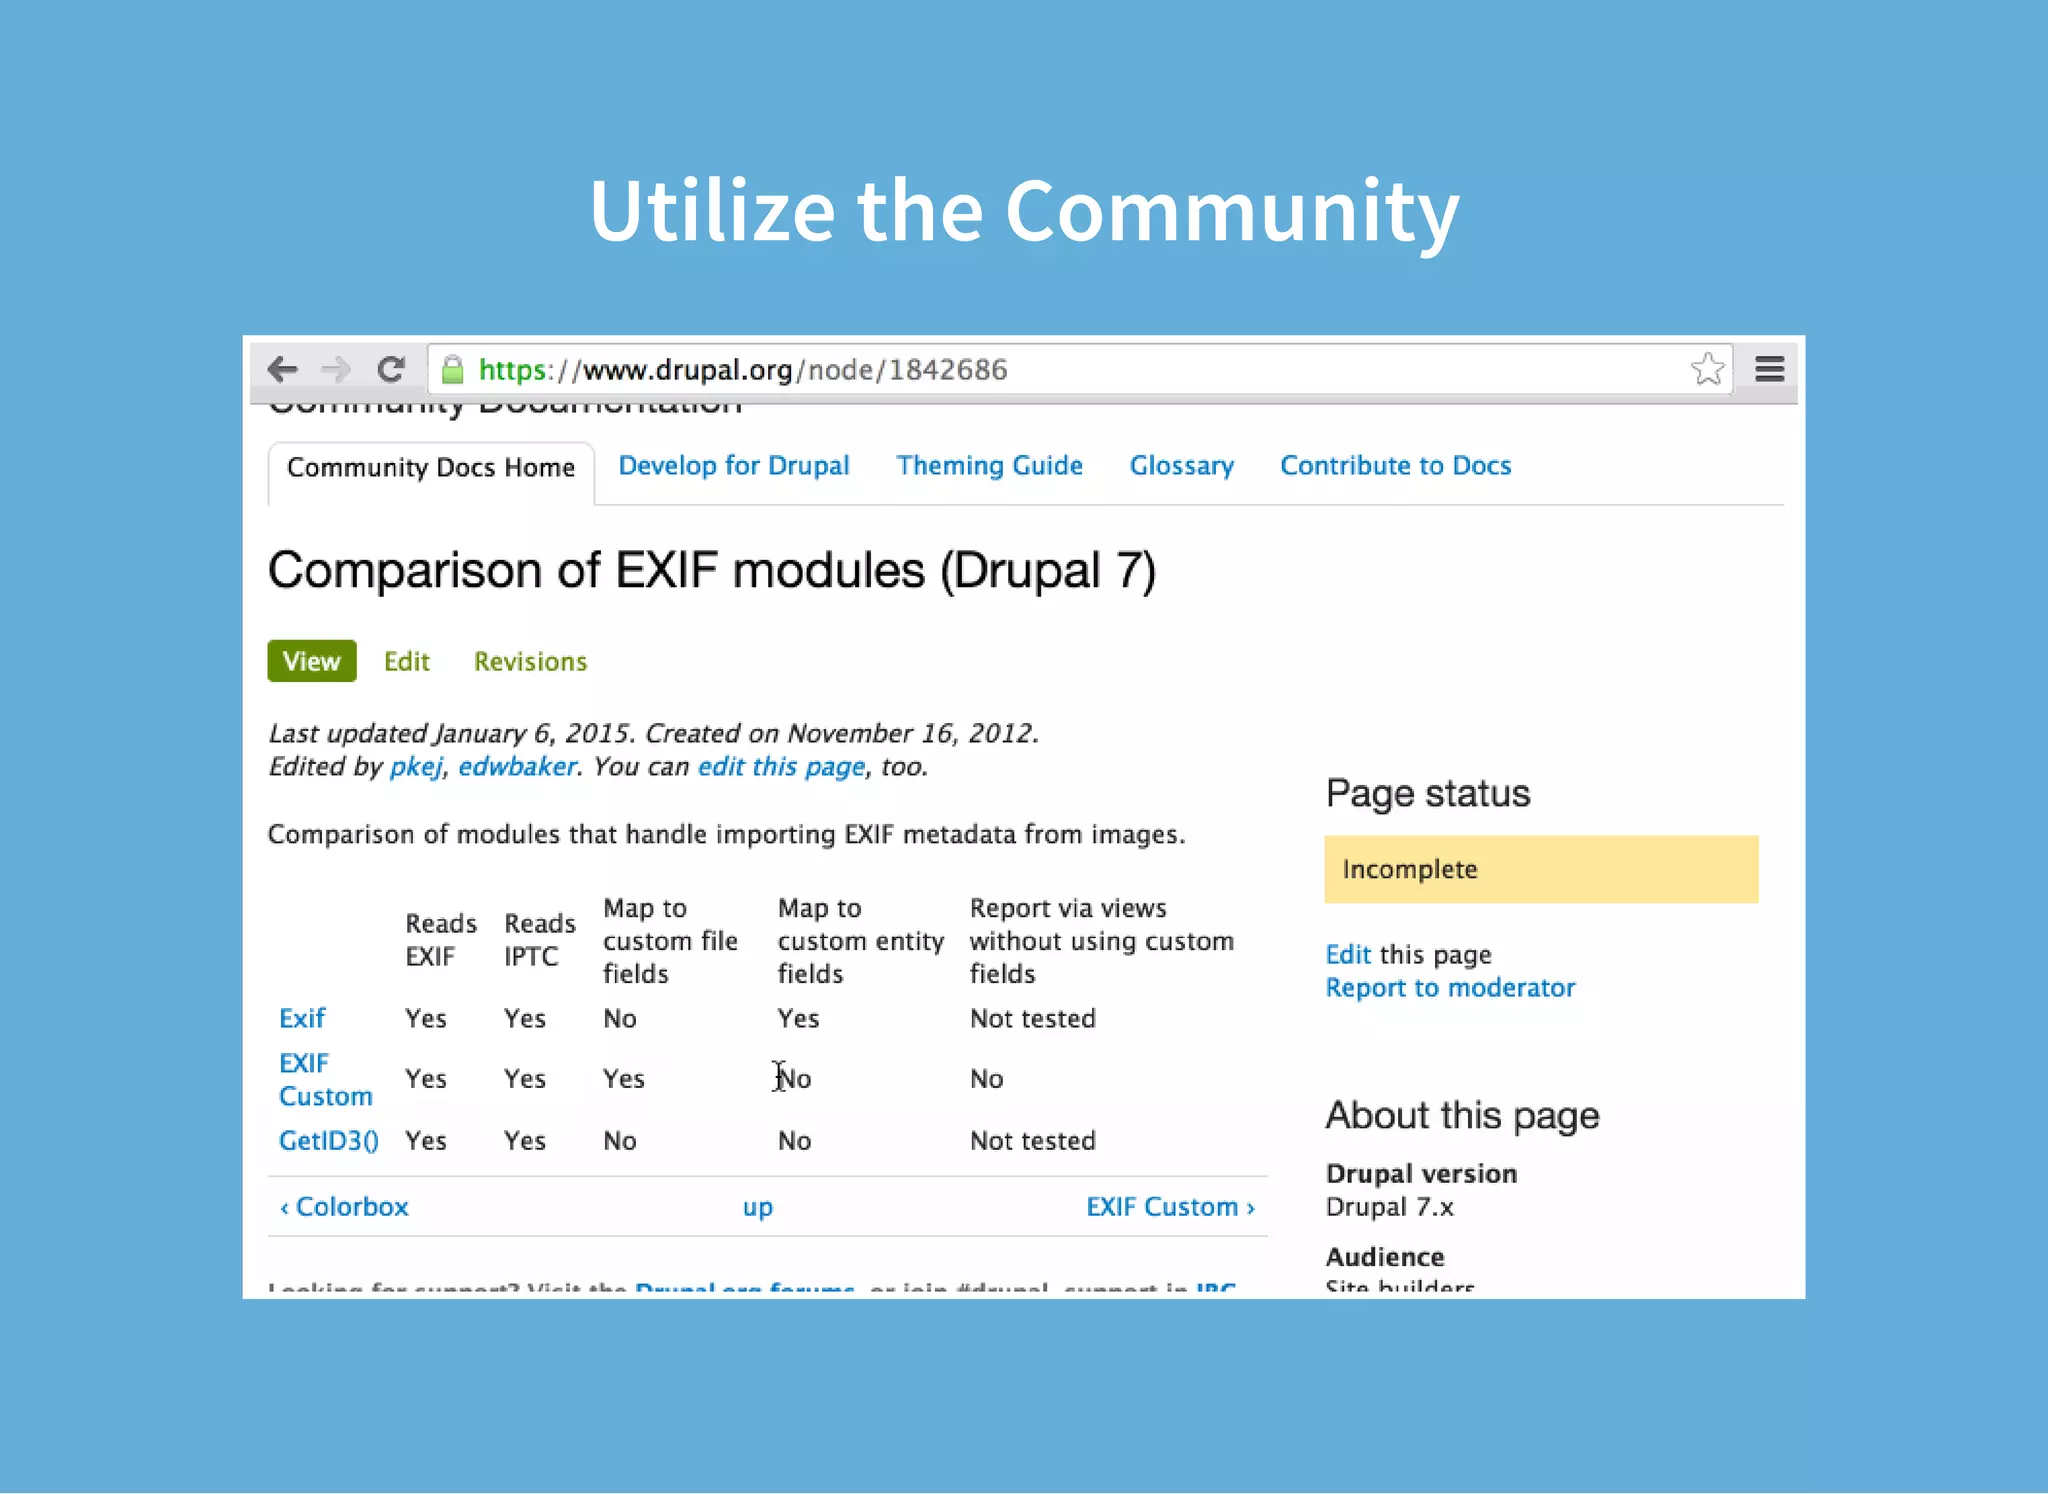This screenshot has width=2048, height=1494.
Task: Open the Chrome hamburger menu
Action: coord(1769,370)
